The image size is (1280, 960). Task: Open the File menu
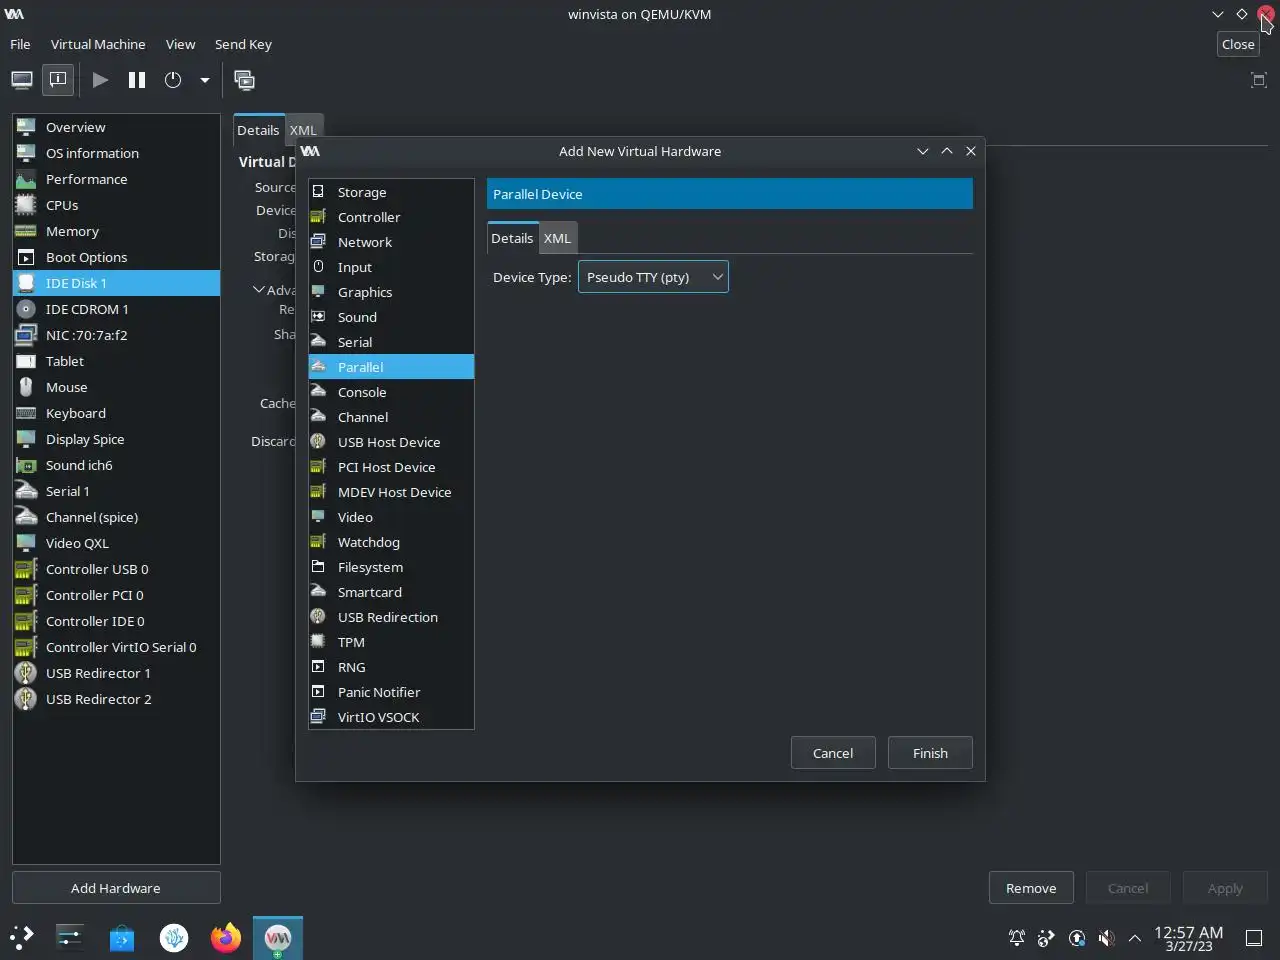(x=20, y=44)
